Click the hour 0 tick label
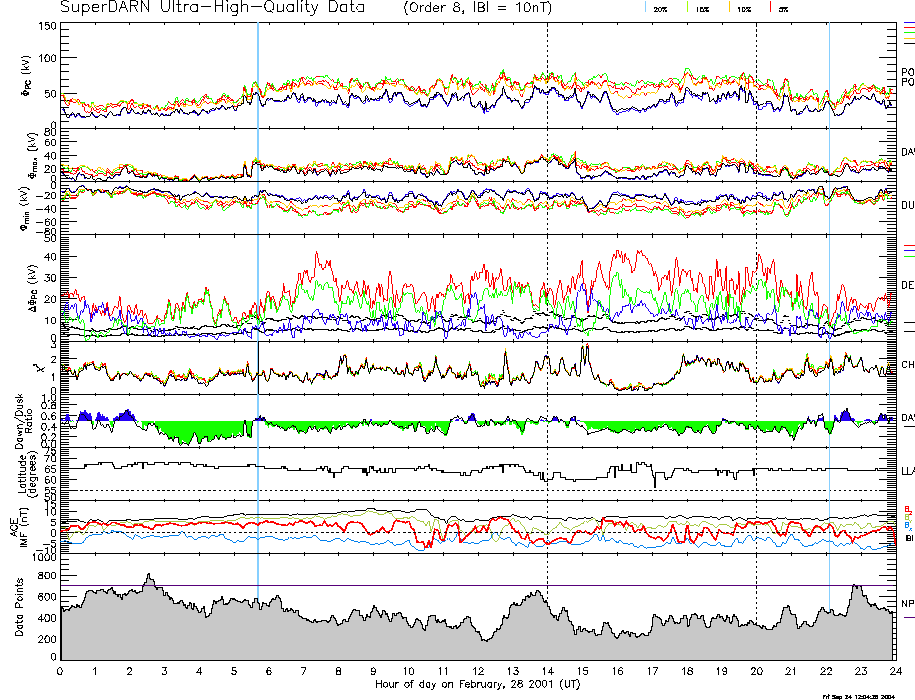The width and height of the screenshot is (915, 700). (61, 671)
